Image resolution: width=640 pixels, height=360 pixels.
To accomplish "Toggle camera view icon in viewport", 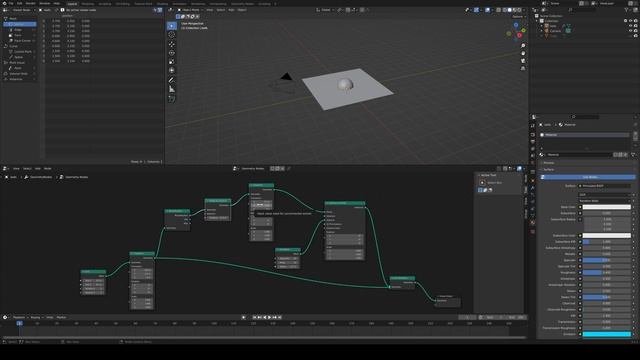I will 523,61.
